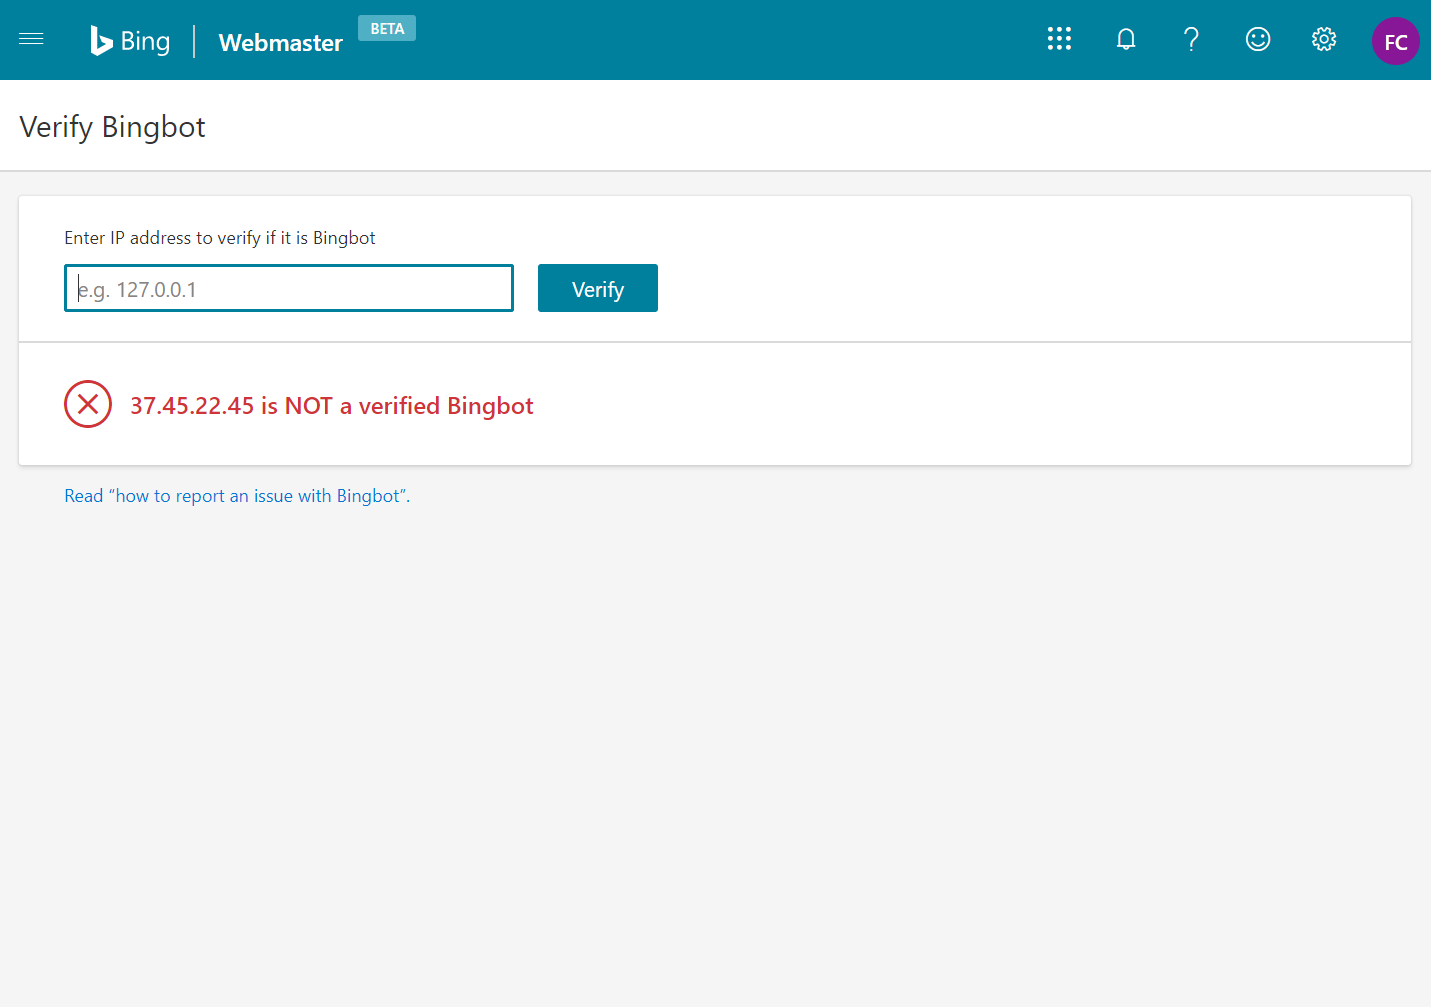Click the BETA badge
This screenshot has width=1431, height=1007.
[x=387, y=28]
